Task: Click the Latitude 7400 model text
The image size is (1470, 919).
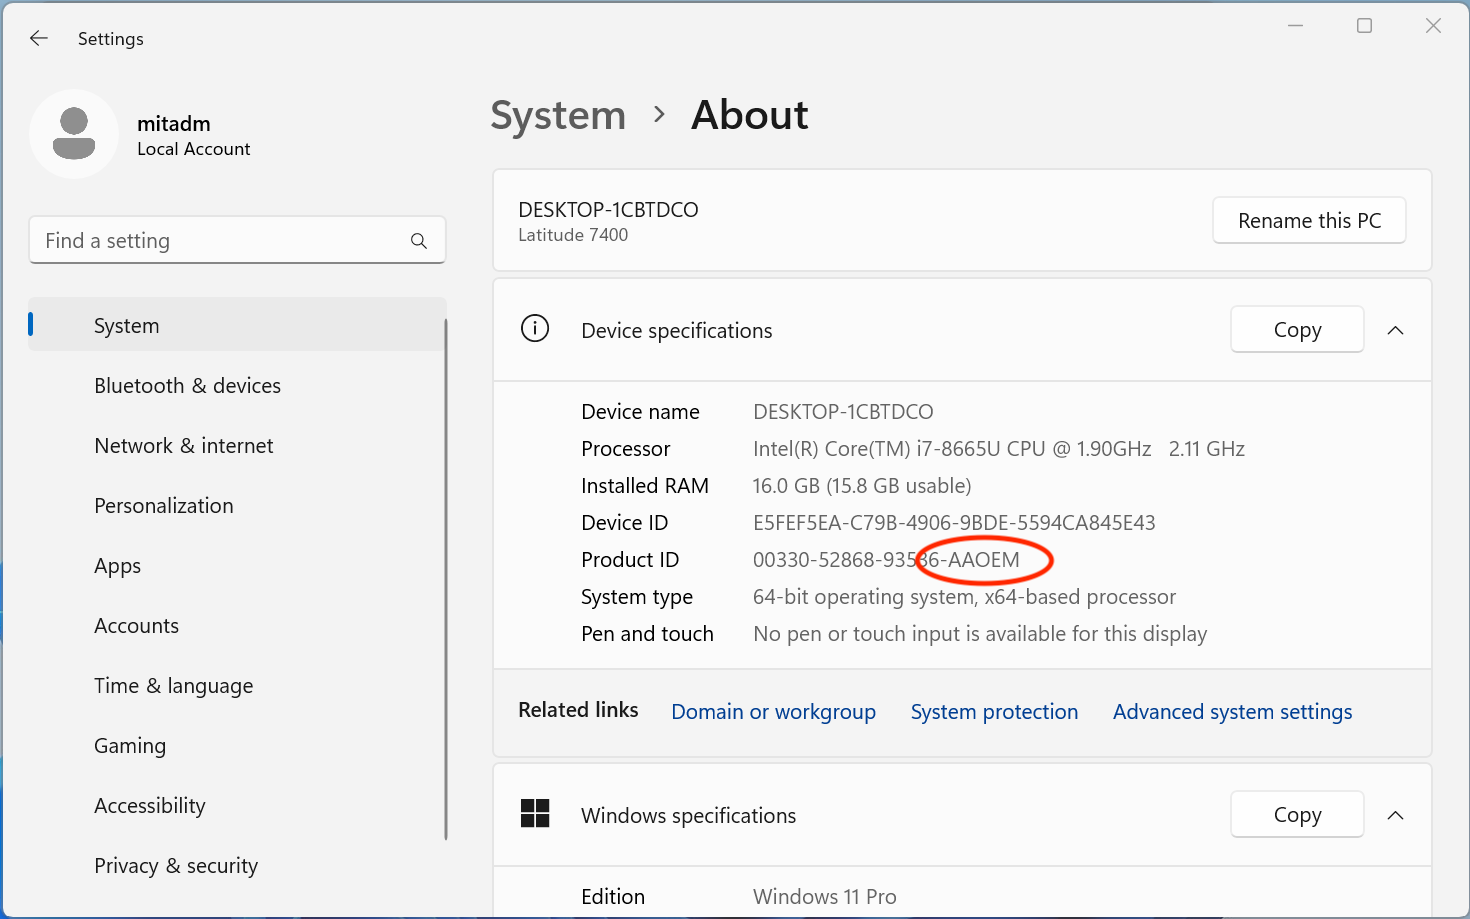Action: (573, 235)
